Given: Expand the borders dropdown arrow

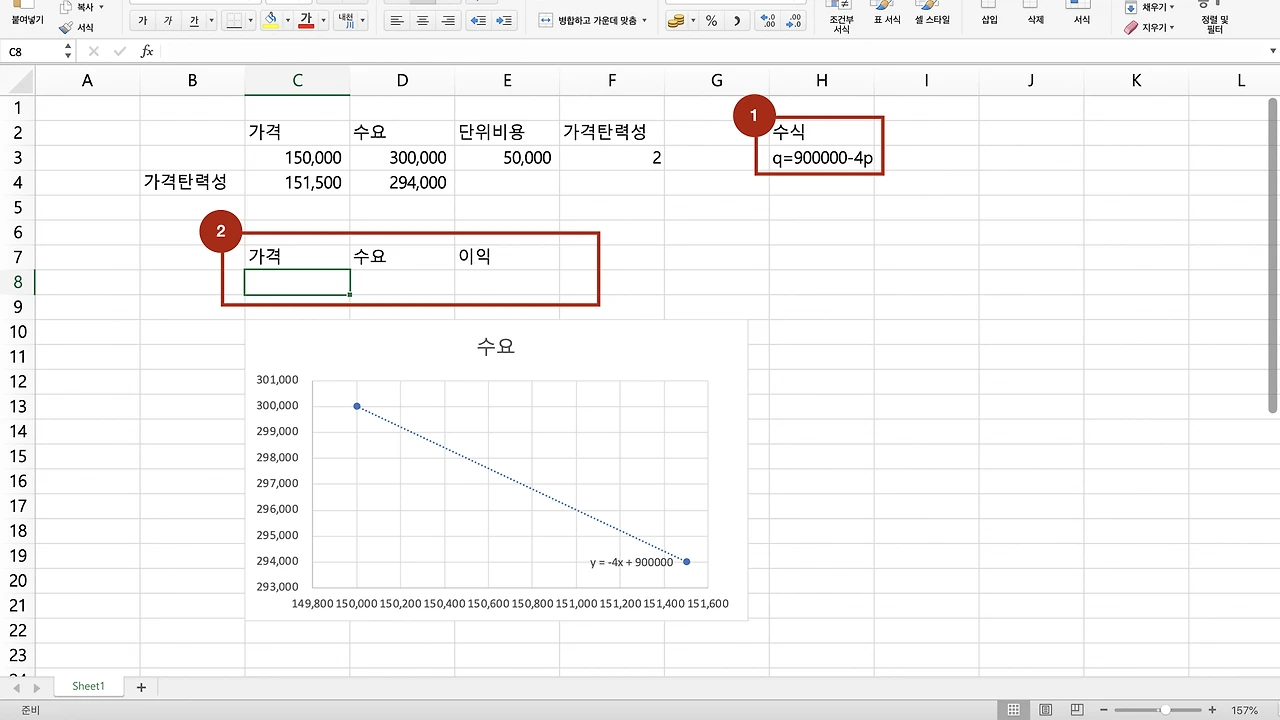Looking at the screenshot, I should (249, 21).
